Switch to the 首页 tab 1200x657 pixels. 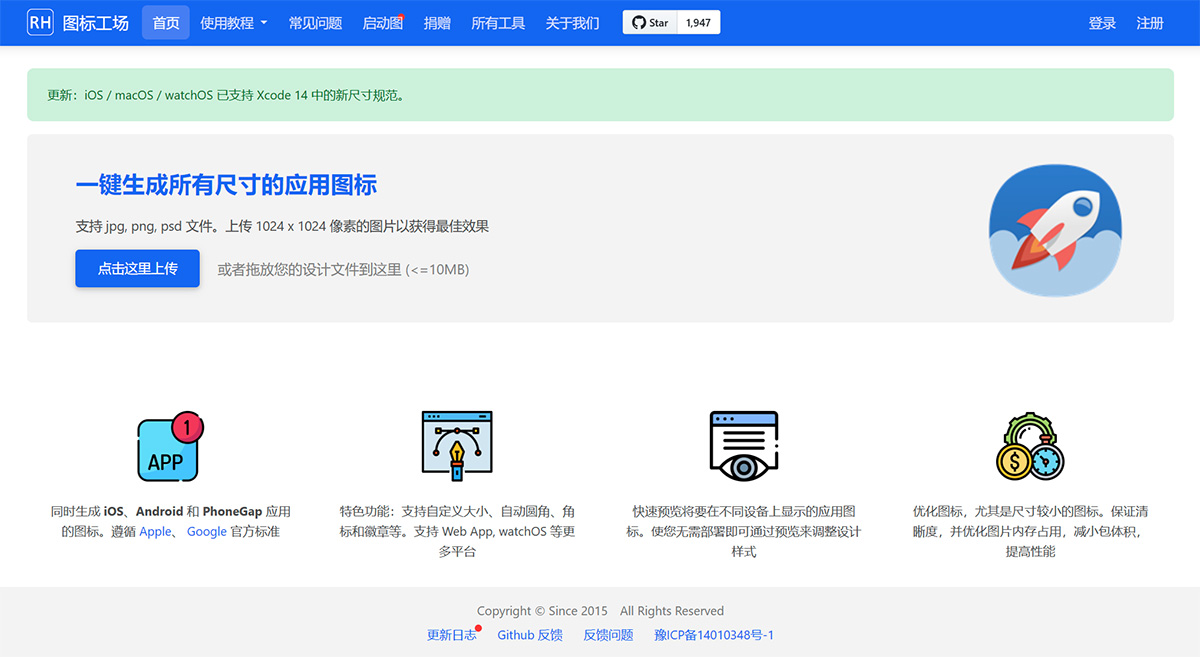(x=165, y=21)
